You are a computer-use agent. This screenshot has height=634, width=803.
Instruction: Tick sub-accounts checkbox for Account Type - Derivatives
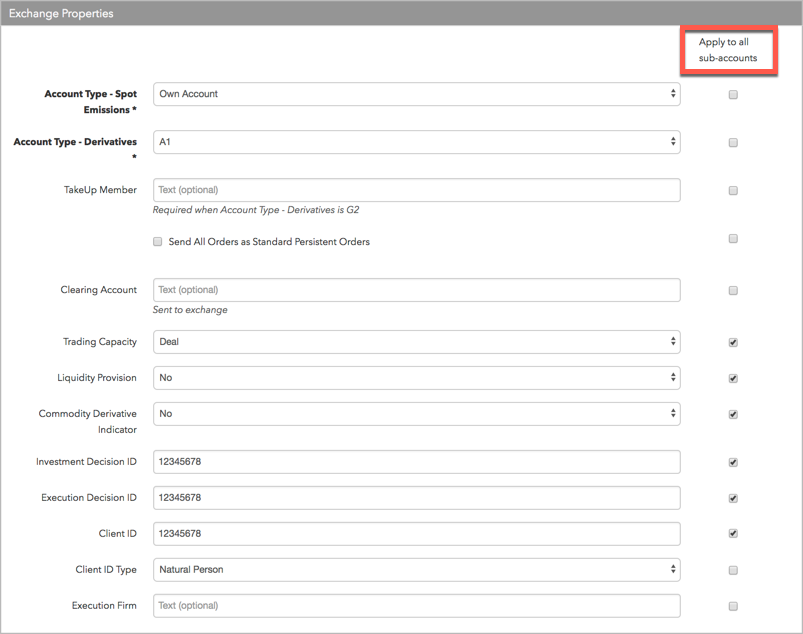pyautogui.click(x=733, y=142)
